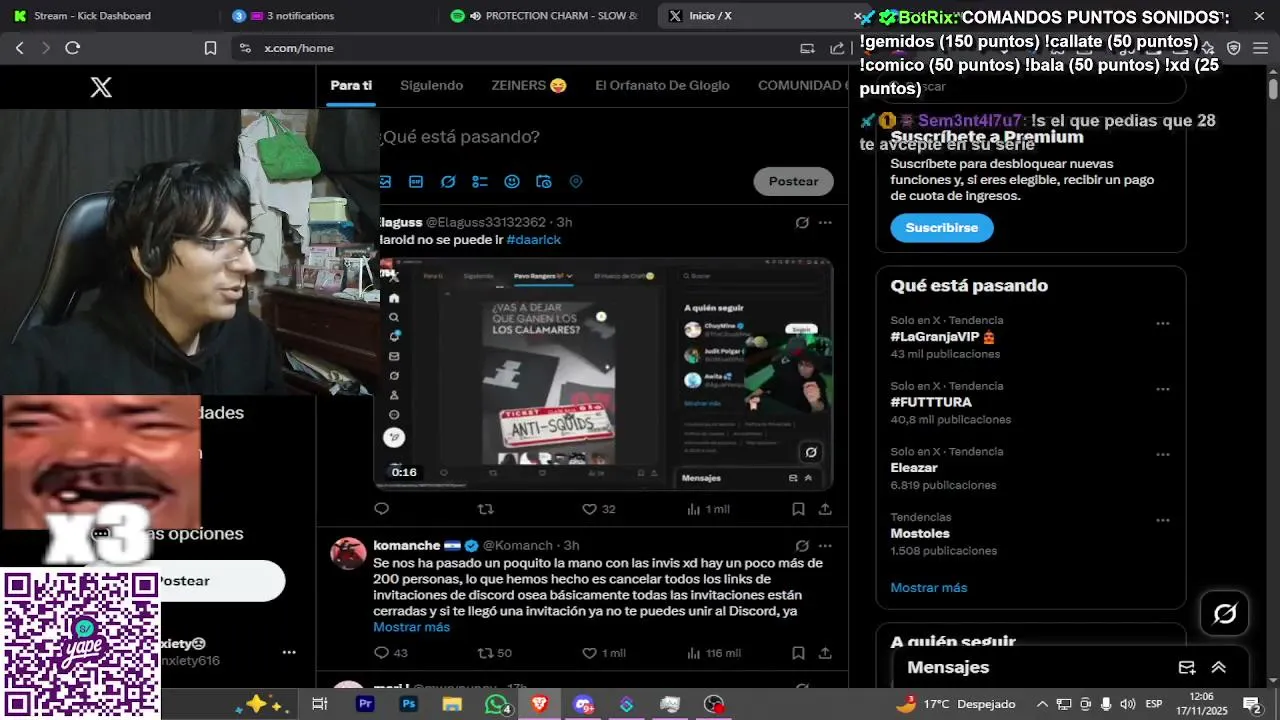Open more menu on Elaguss post
Viewport: 1280px width, 720px height.
click(825, 223)
